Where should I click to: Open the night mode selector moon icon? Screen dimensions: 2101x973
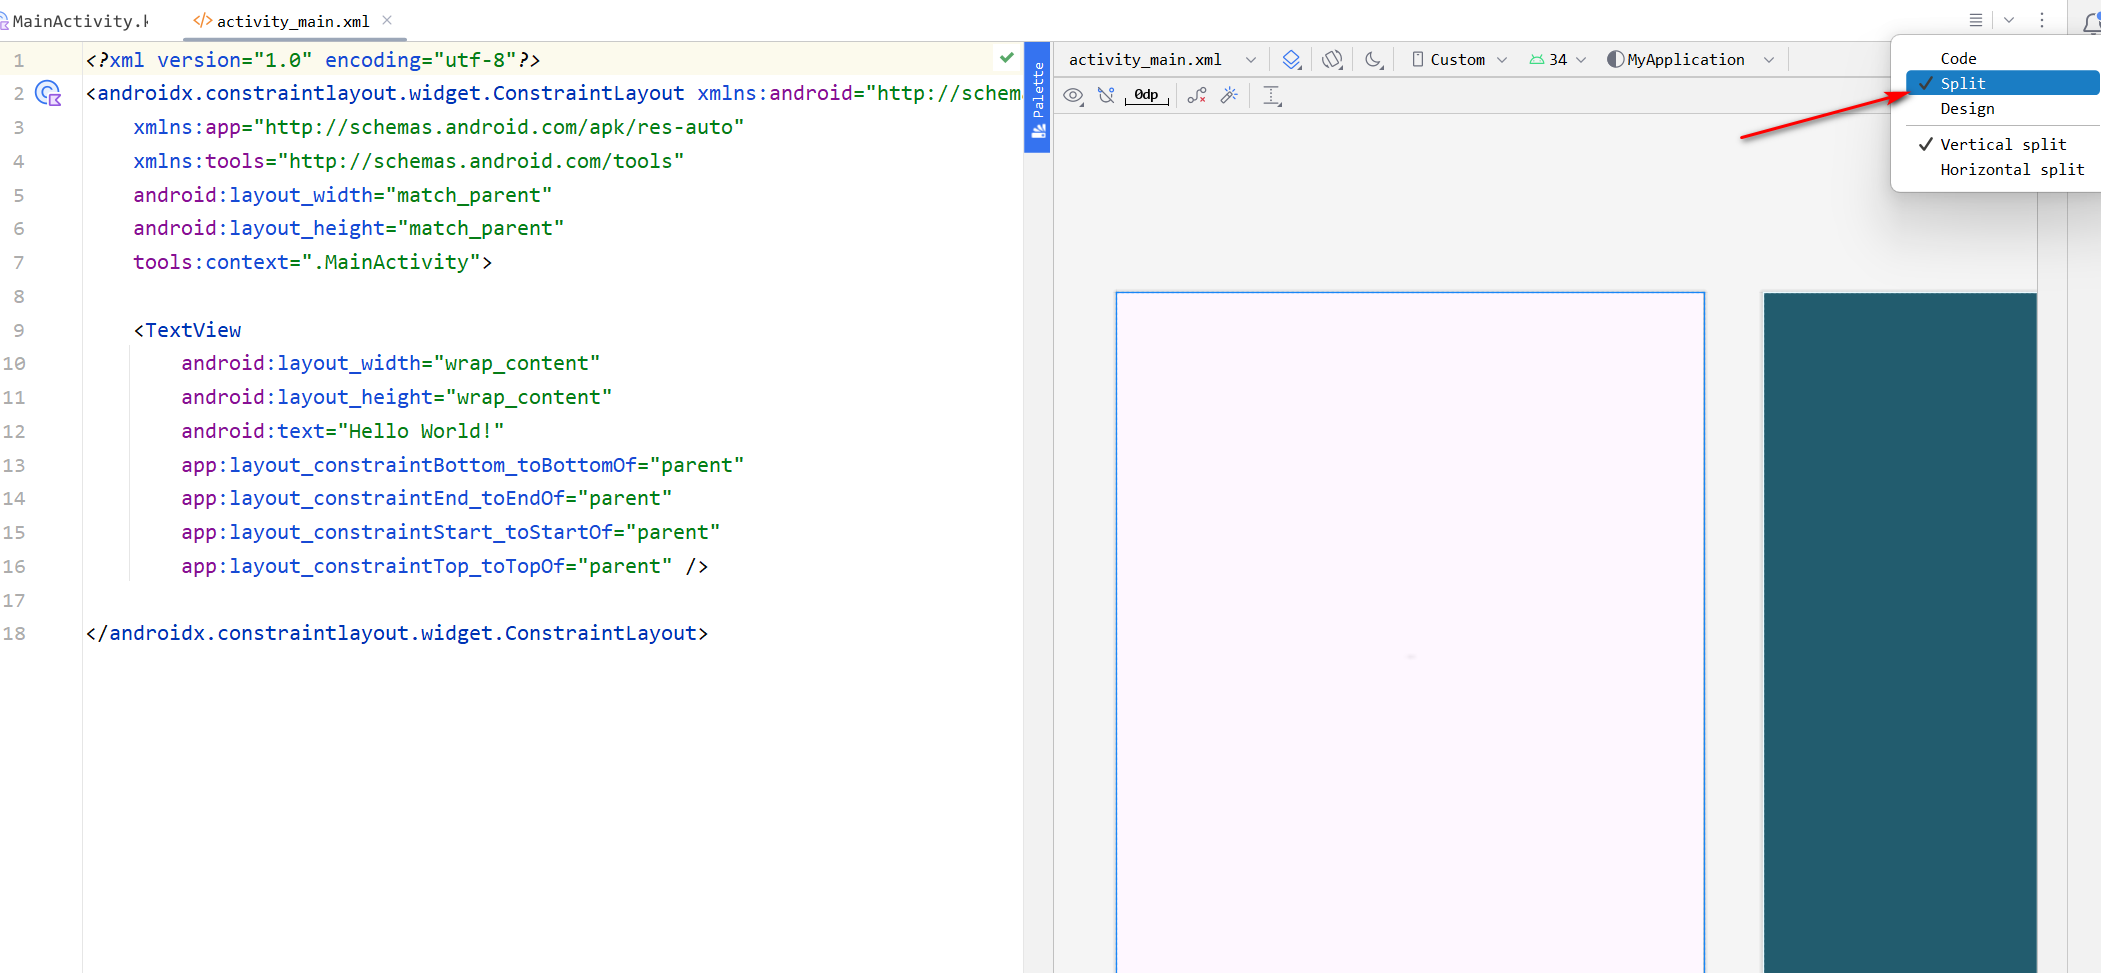click(1374, 60)
